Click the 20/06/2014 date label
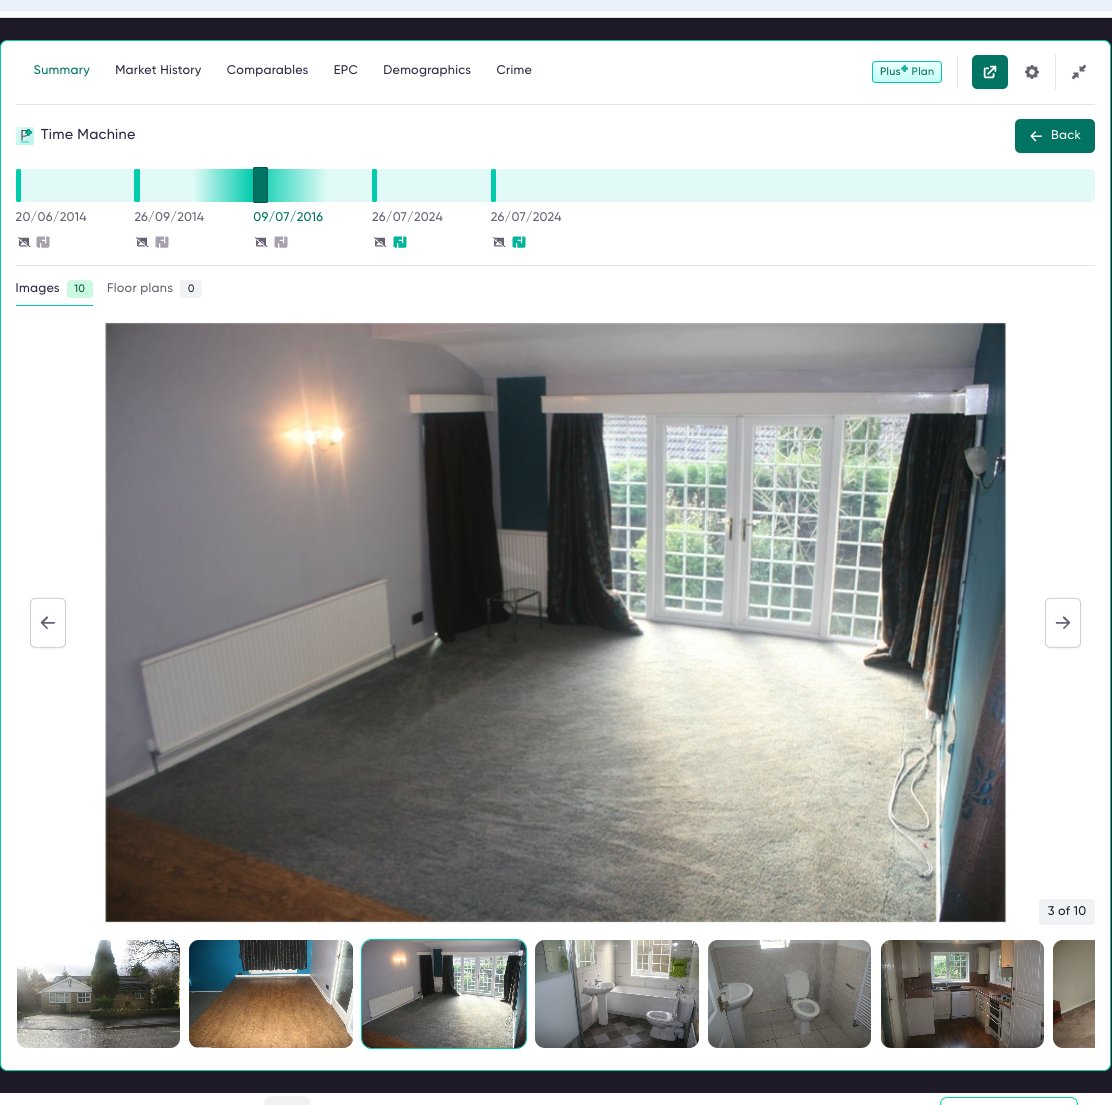Screen dimensions: 1112x1105 point(51,217)
